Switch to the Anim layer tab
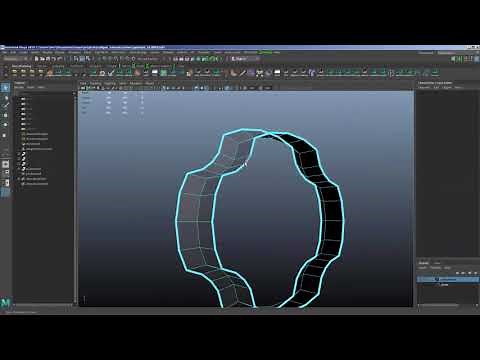Image resolution: width=480 pixels, height=360 pixels. [x=437, y=263]
